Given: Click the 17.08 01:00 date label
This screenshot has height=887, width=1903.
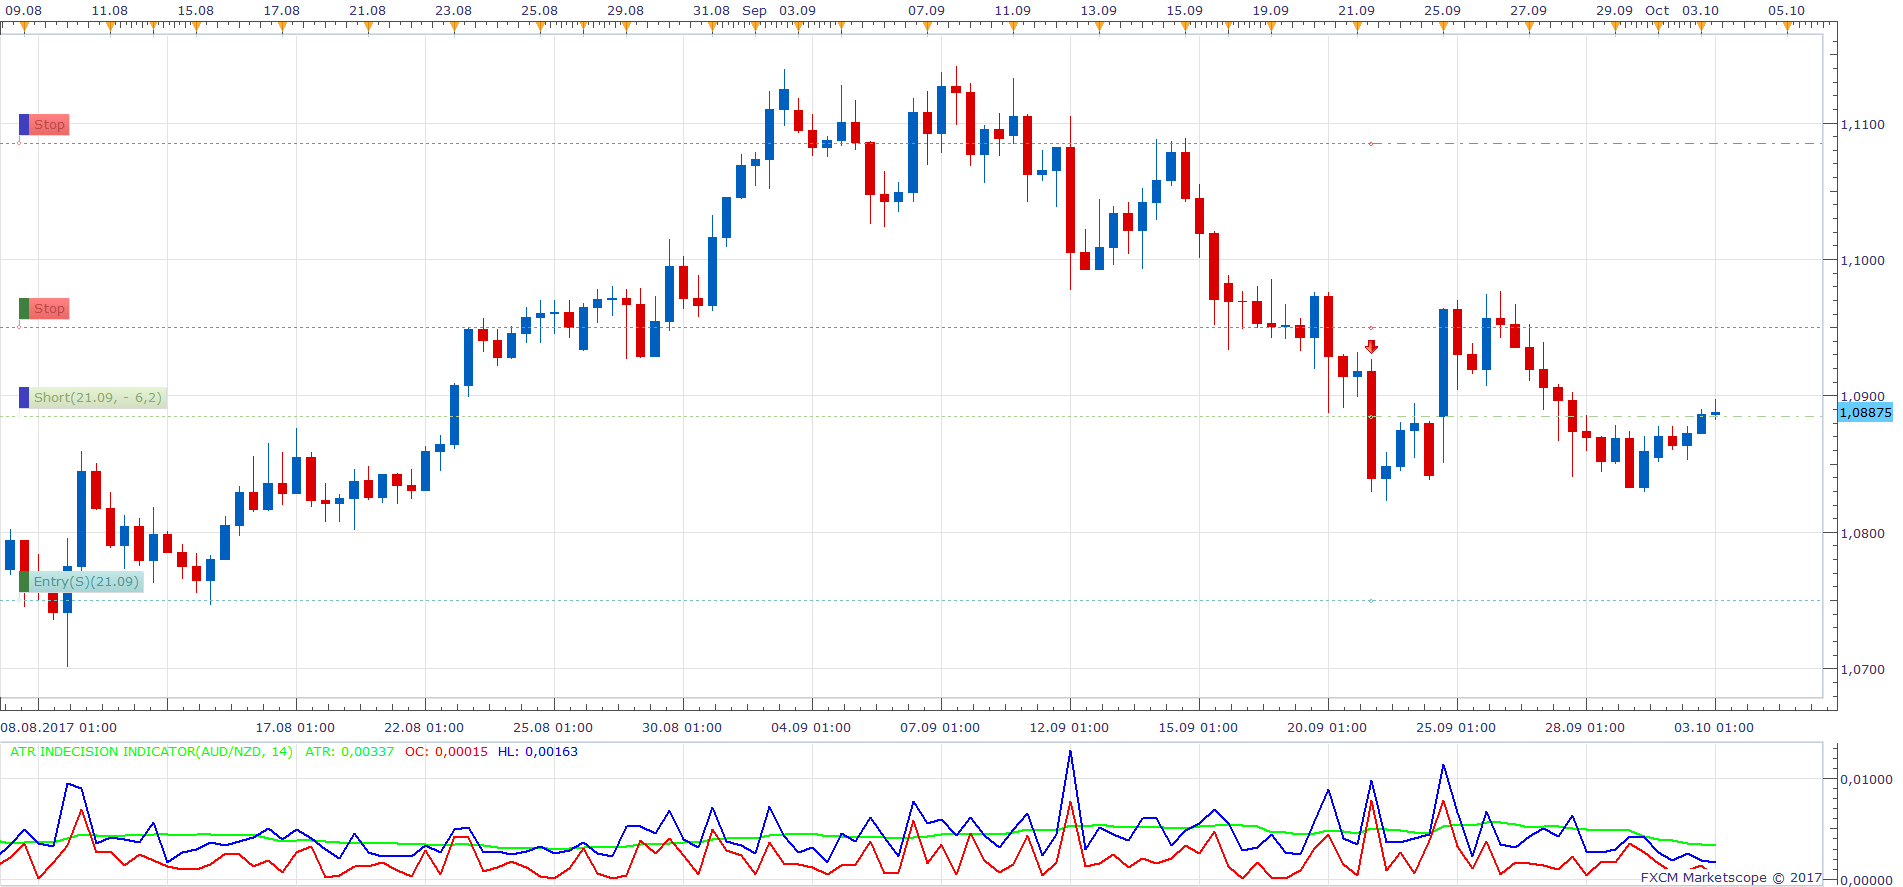Looking at the screenshot, I should (x=295, y=728).
